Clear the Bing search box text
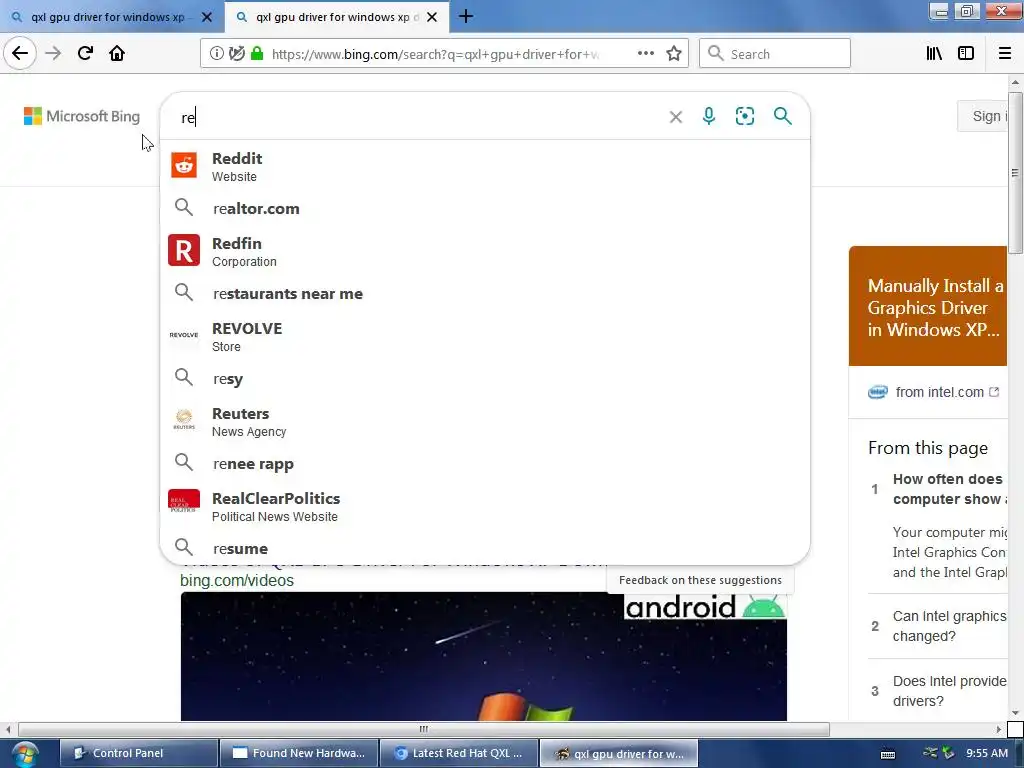1024x768 pixels. point(676,117)
